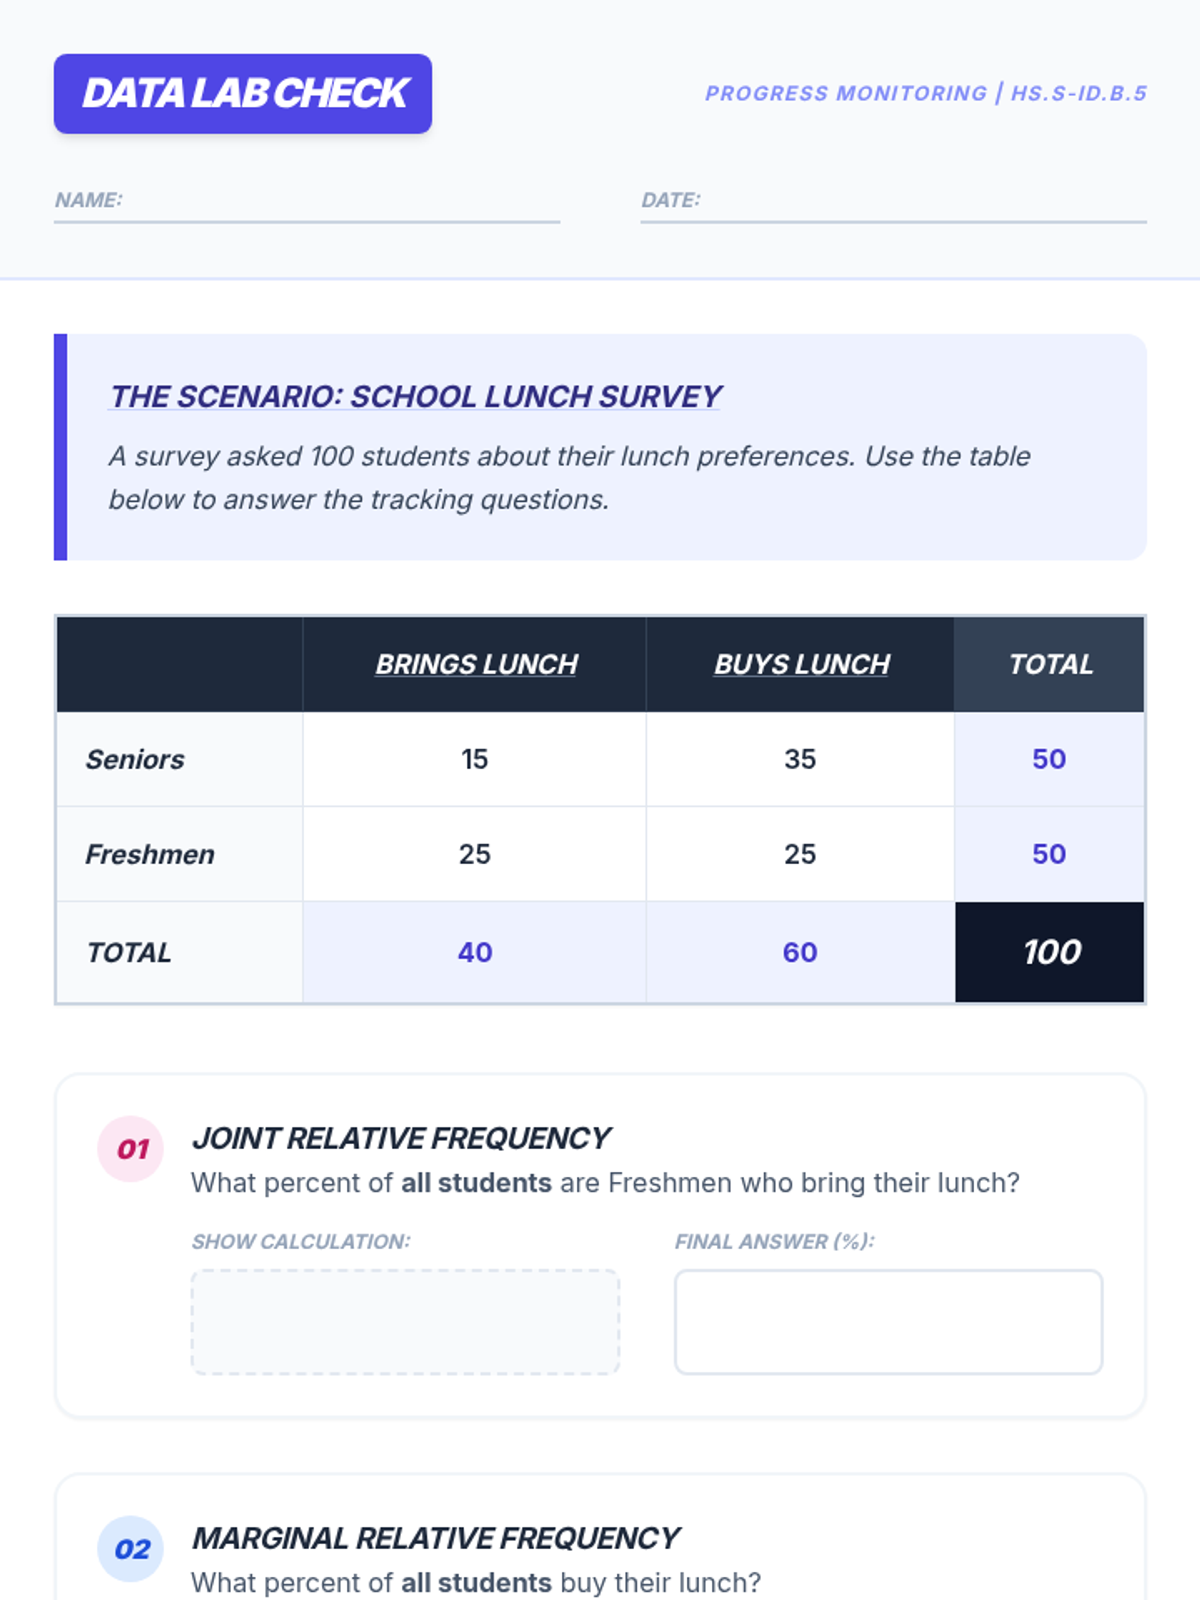
Task: Click the 02 question number badge
Action: 131,1549
